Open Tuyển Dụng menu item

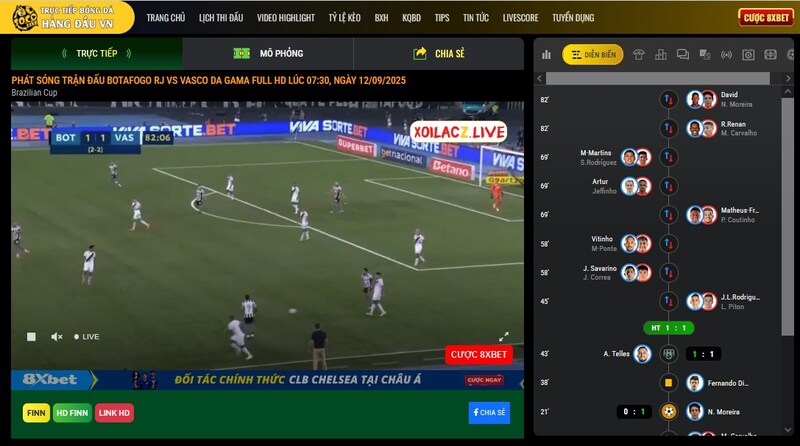[x=573, y=18]
